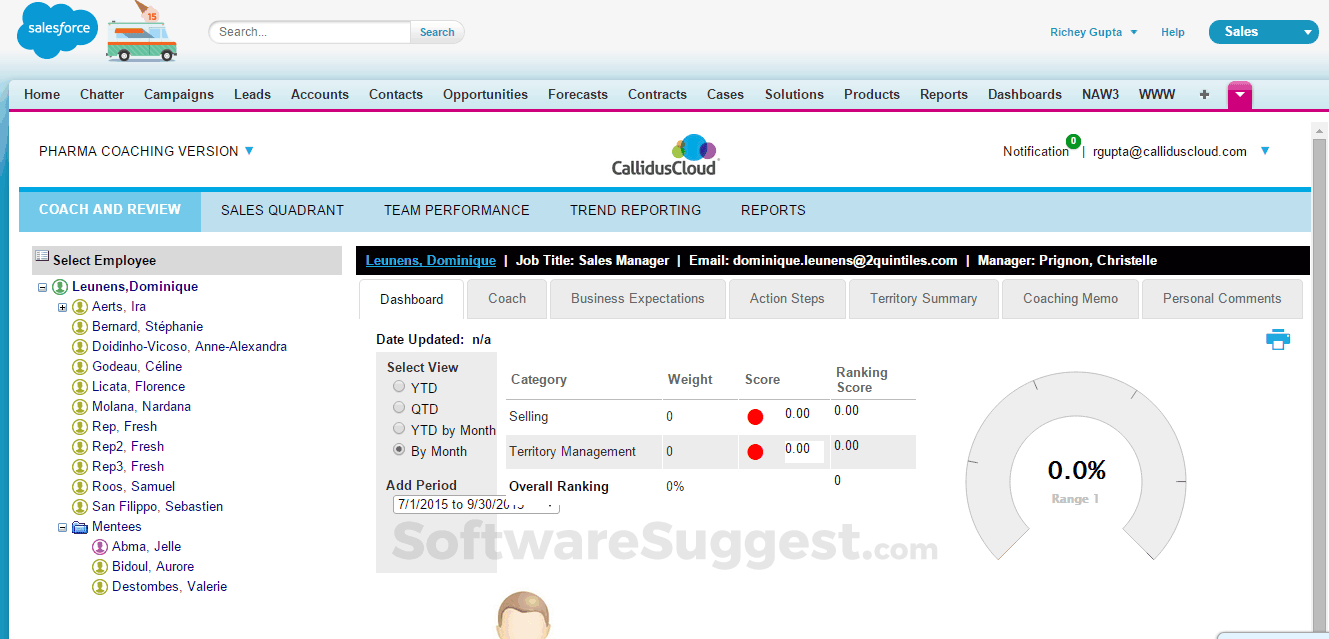Expand the Aerts, Ira tree node
1329x639 pixels.
[62, 307]
